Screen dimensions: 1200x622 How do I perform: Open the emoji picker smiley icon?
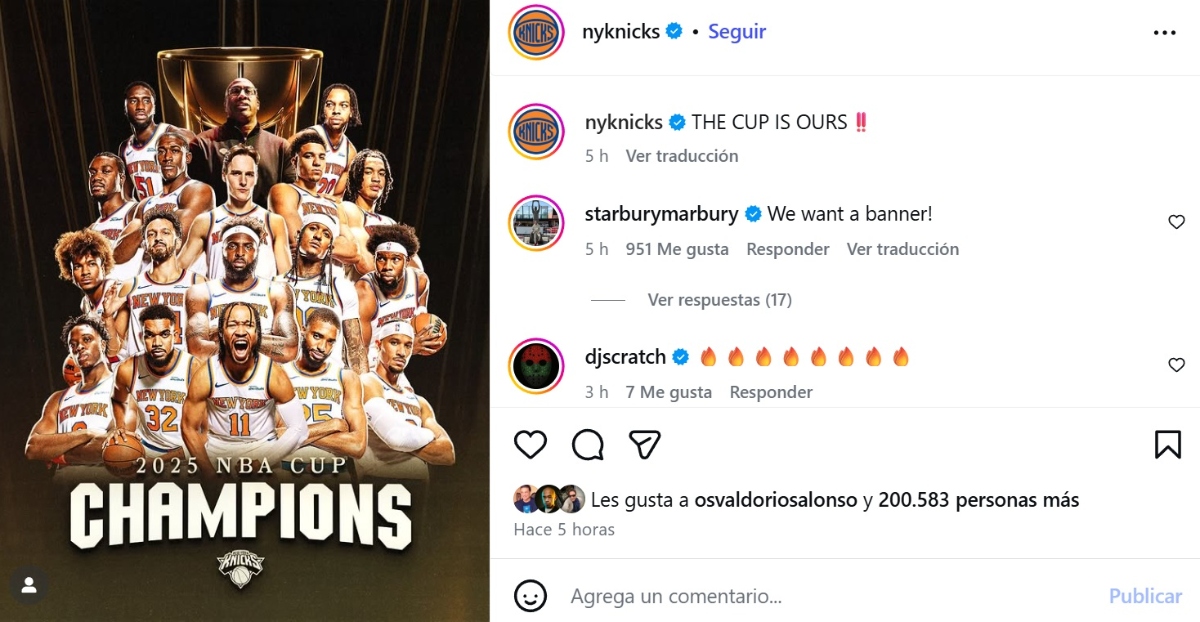coord(530,596)
